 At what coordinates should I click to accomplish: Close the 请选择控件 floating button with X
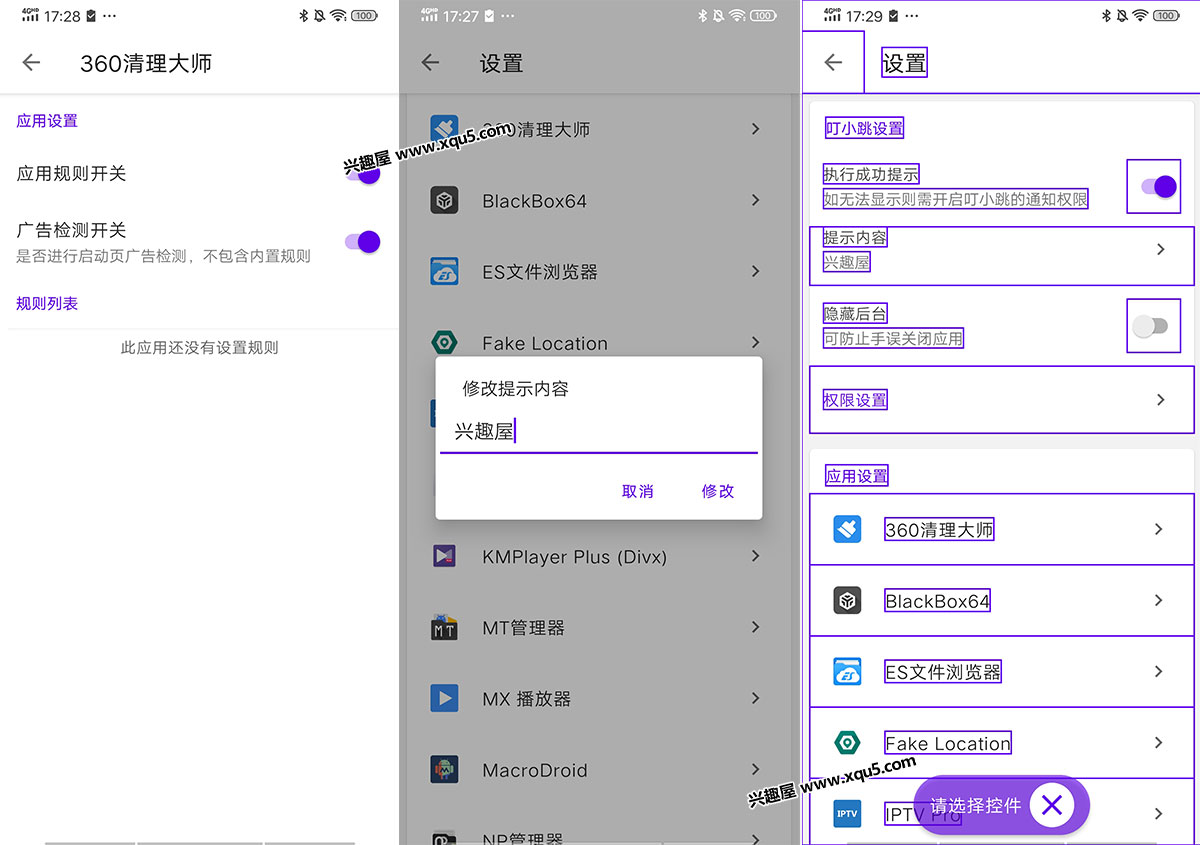pos(1051,805)
